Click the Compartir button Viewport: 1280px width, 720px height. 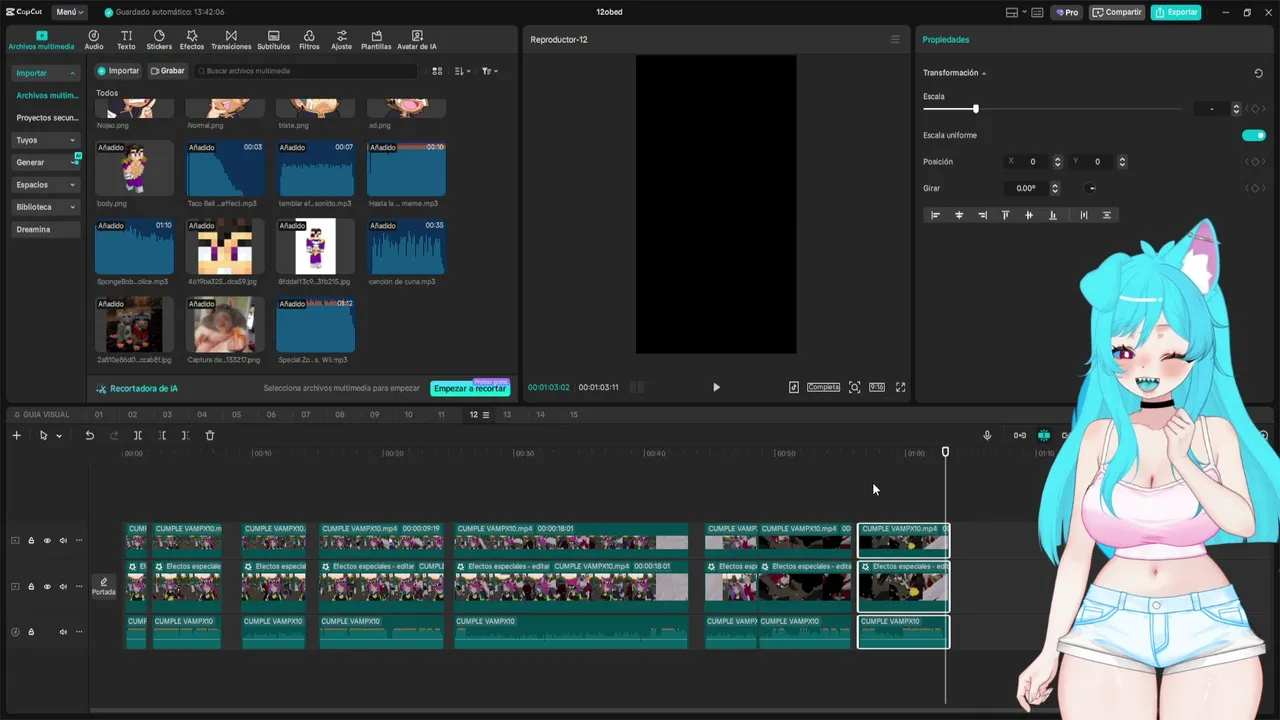[1117, 12]
